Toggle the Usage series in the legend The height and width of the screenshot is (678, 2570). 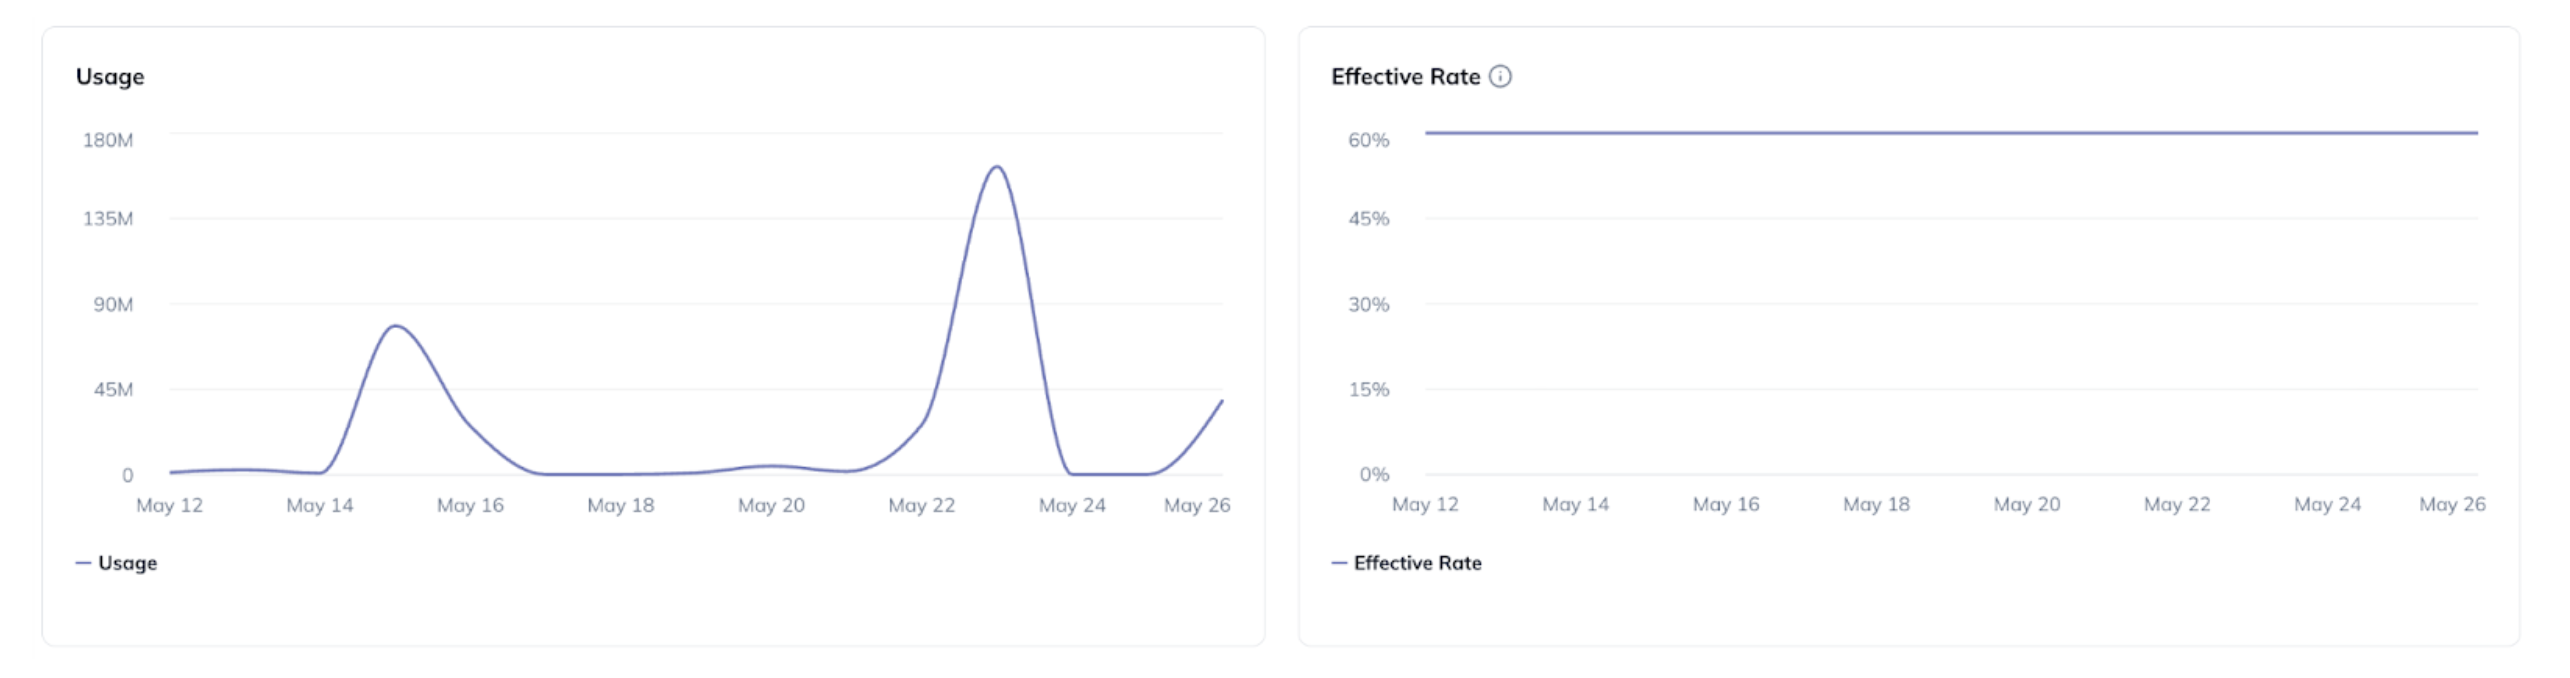[127, 563]
